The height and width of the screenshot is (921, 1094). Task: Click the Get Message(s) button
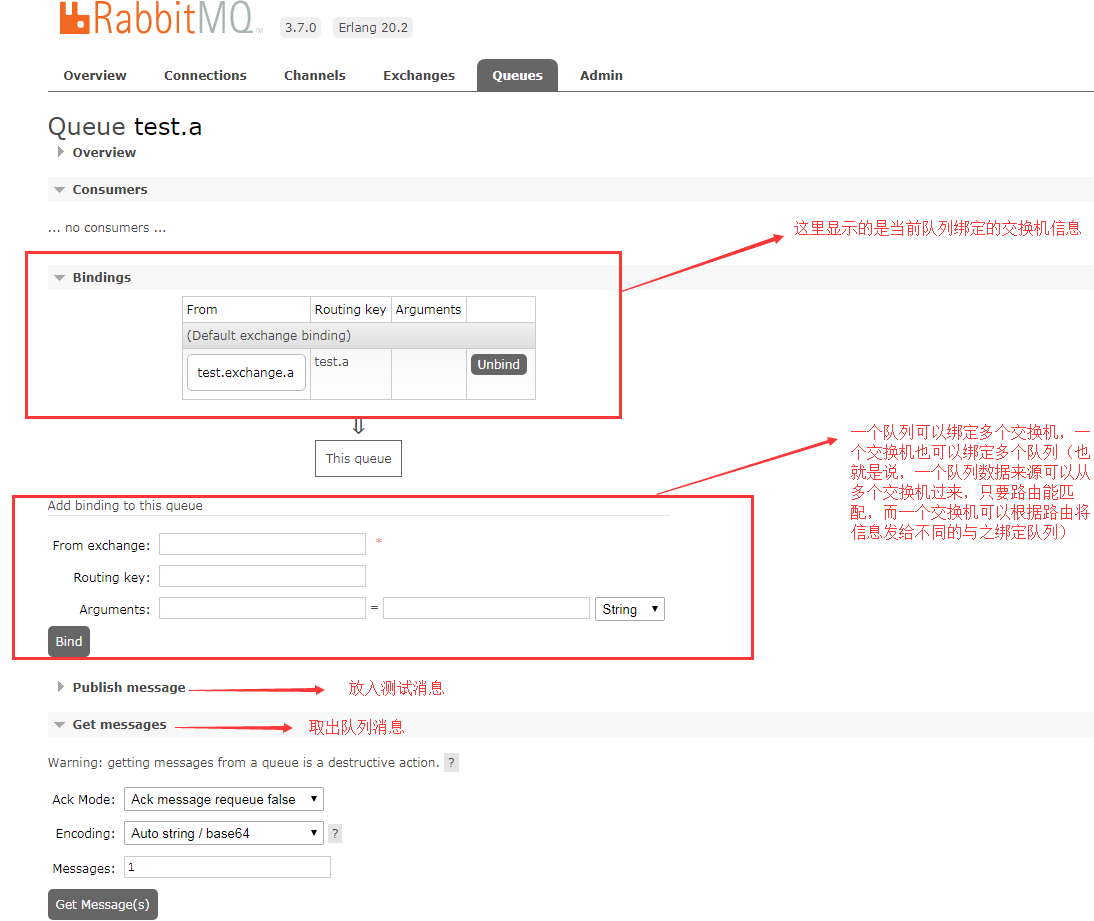pyautogui.click(x=103, y=904)
